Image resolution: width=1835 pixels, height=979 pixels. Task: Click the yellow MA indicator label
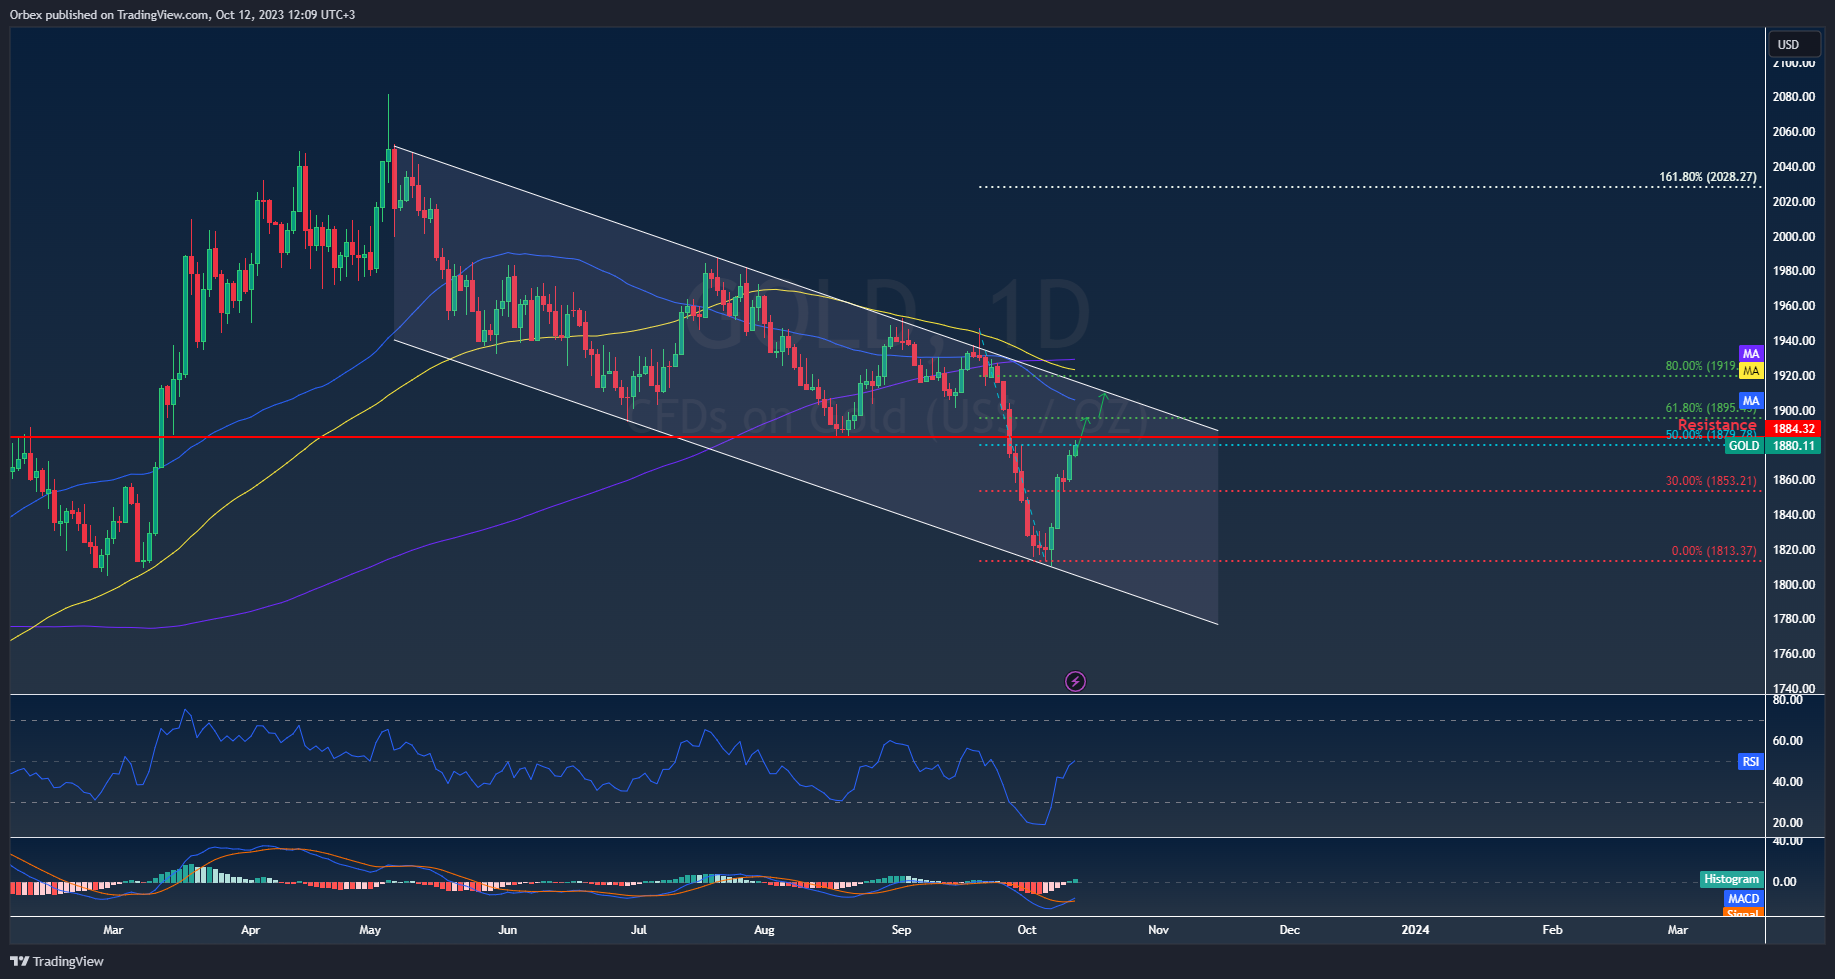pos(1750,371)
